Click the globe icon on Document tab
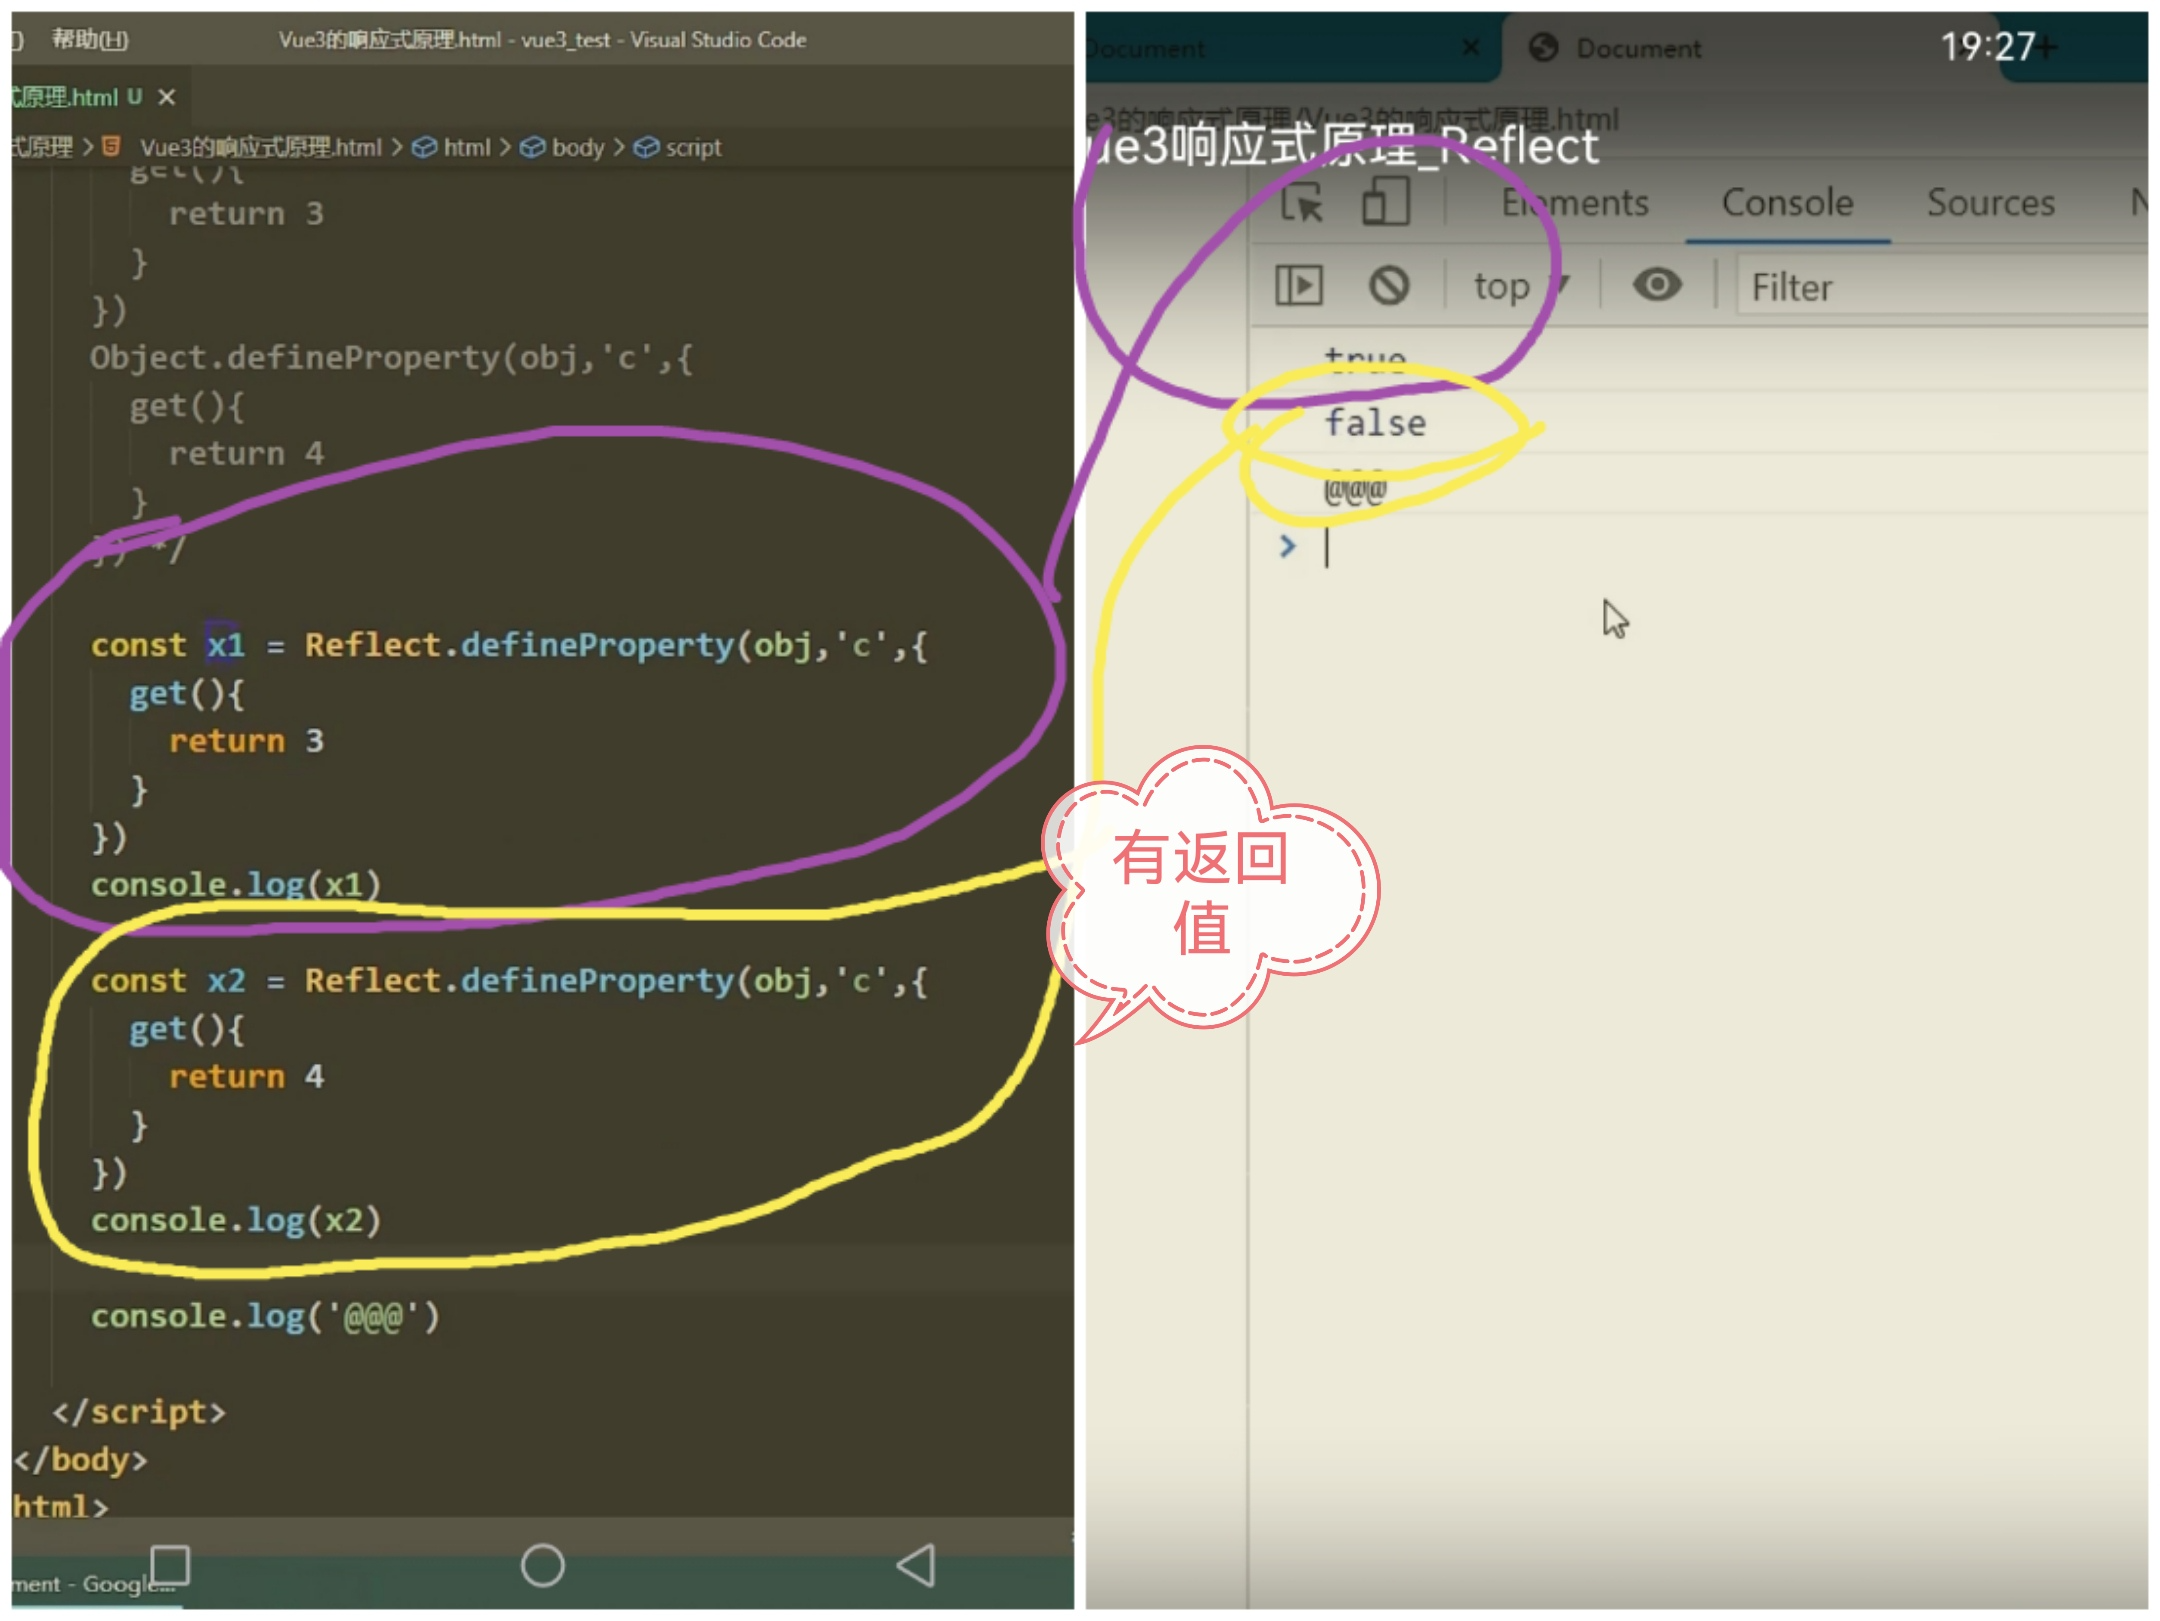This screenshot has width=2160, height=1621. (1543, 48)
